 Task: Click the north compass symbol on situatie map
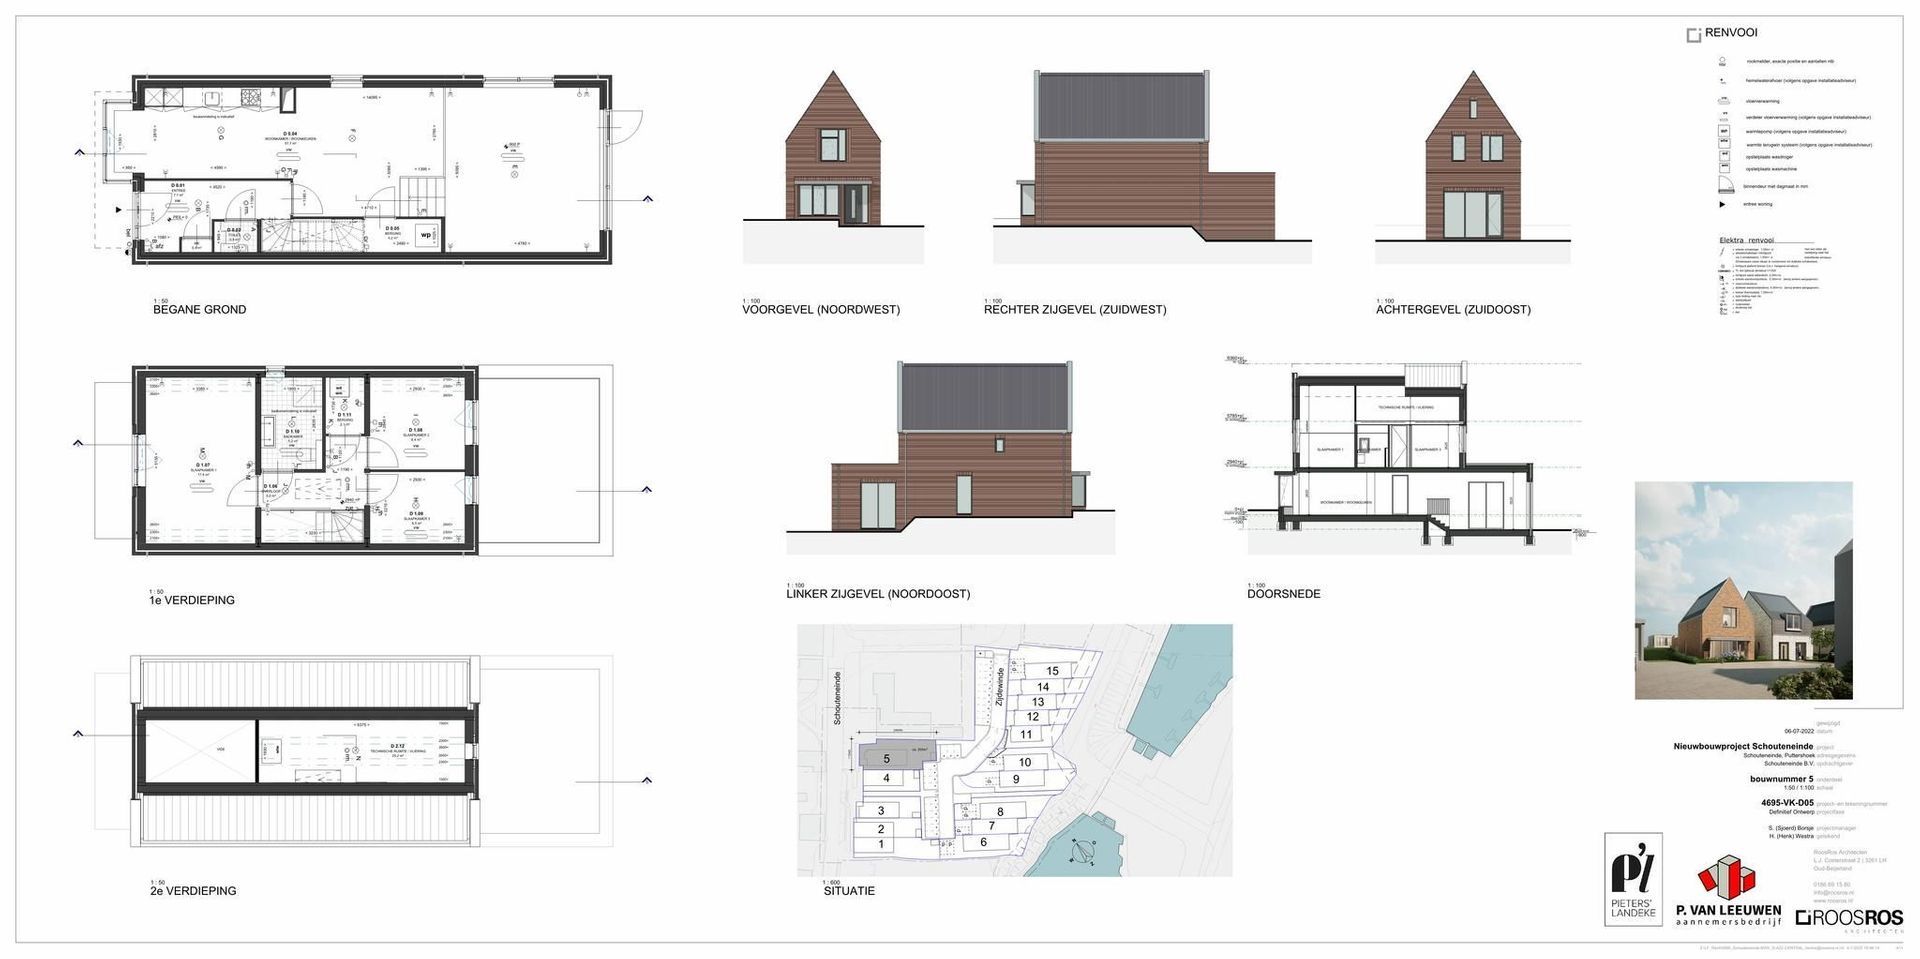click(1080, 853)
